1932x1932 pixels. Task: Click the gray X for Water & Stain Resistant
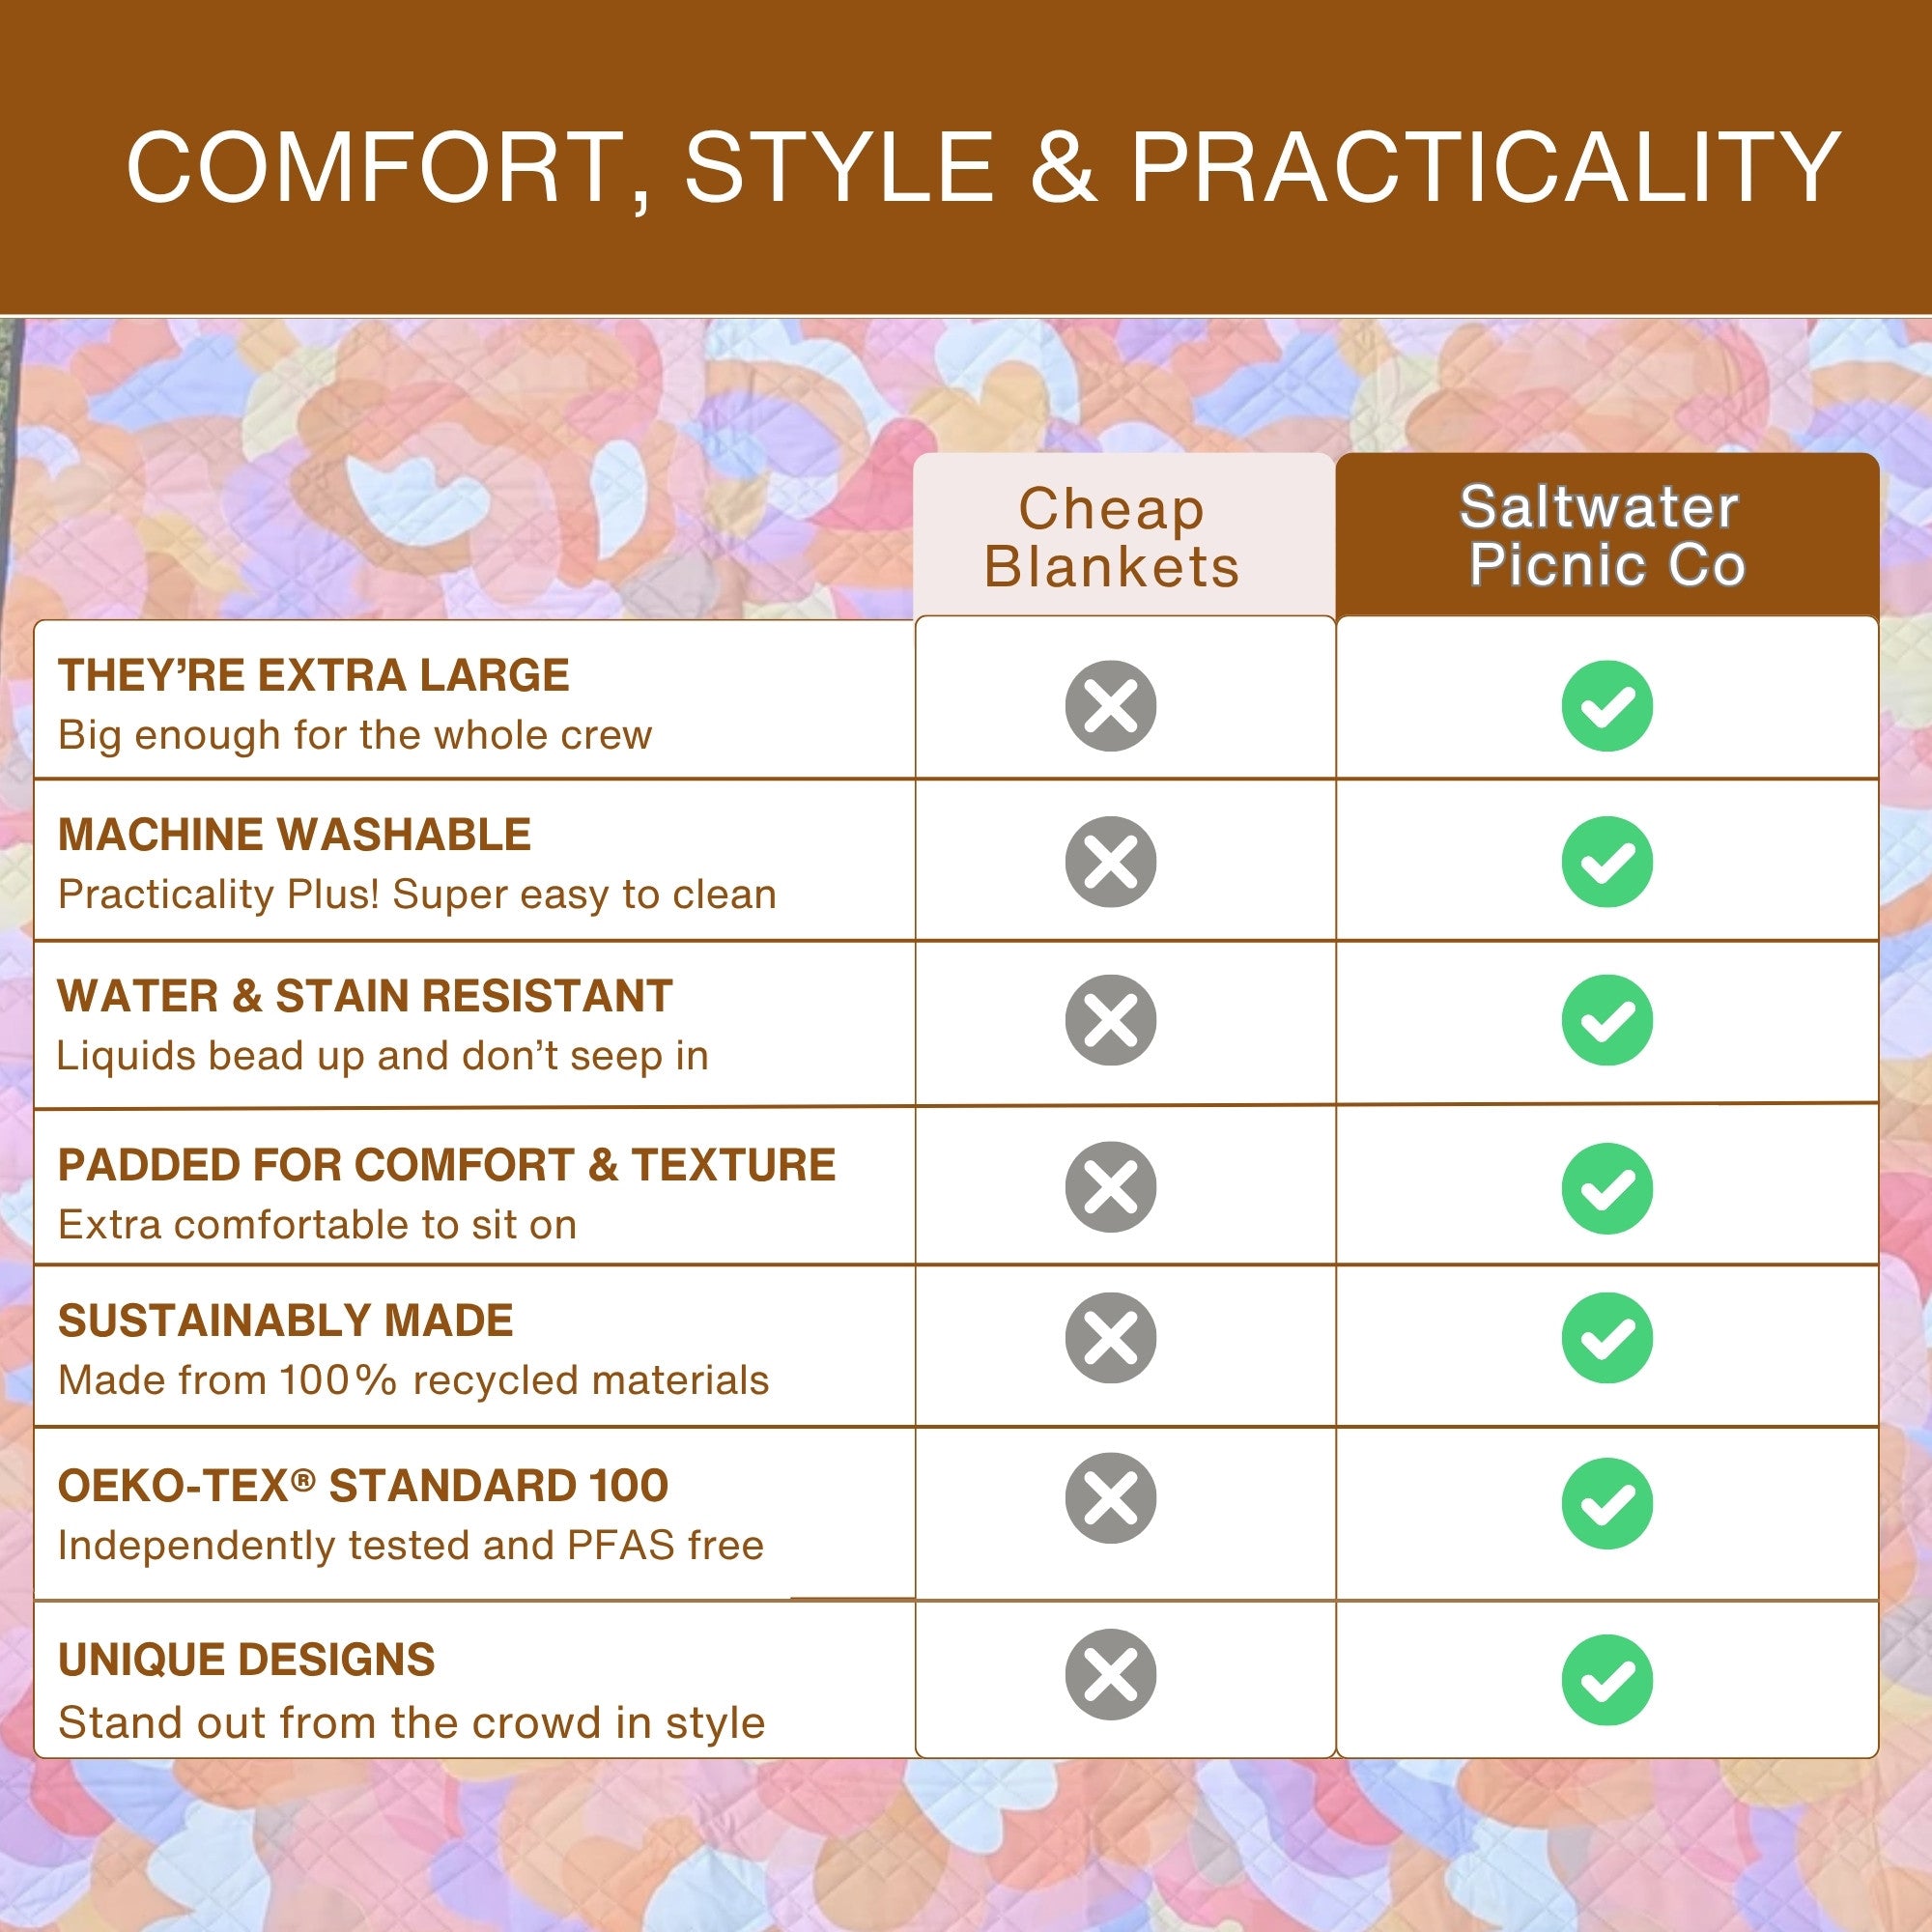coord(1110,1020)
